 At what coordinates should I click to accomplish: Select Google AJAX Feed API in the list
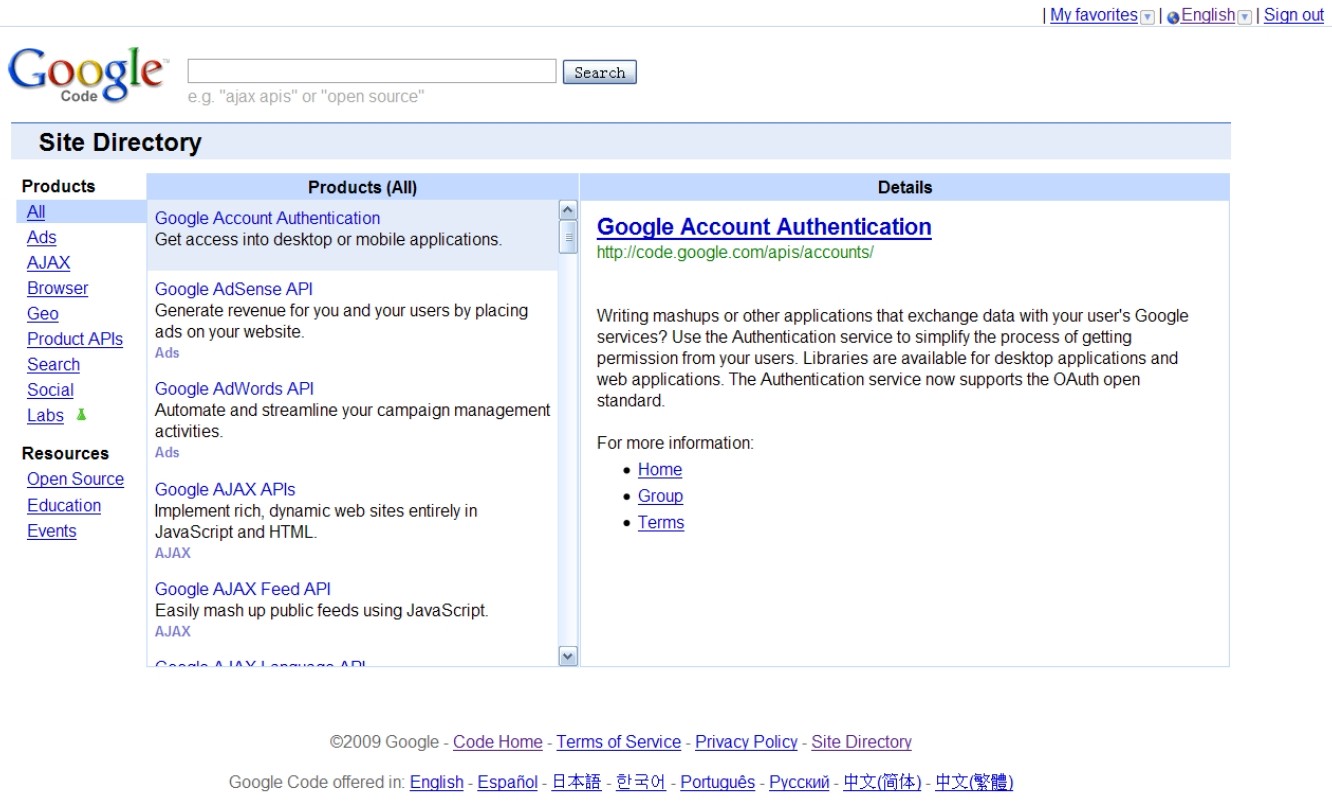click(243, 589)
